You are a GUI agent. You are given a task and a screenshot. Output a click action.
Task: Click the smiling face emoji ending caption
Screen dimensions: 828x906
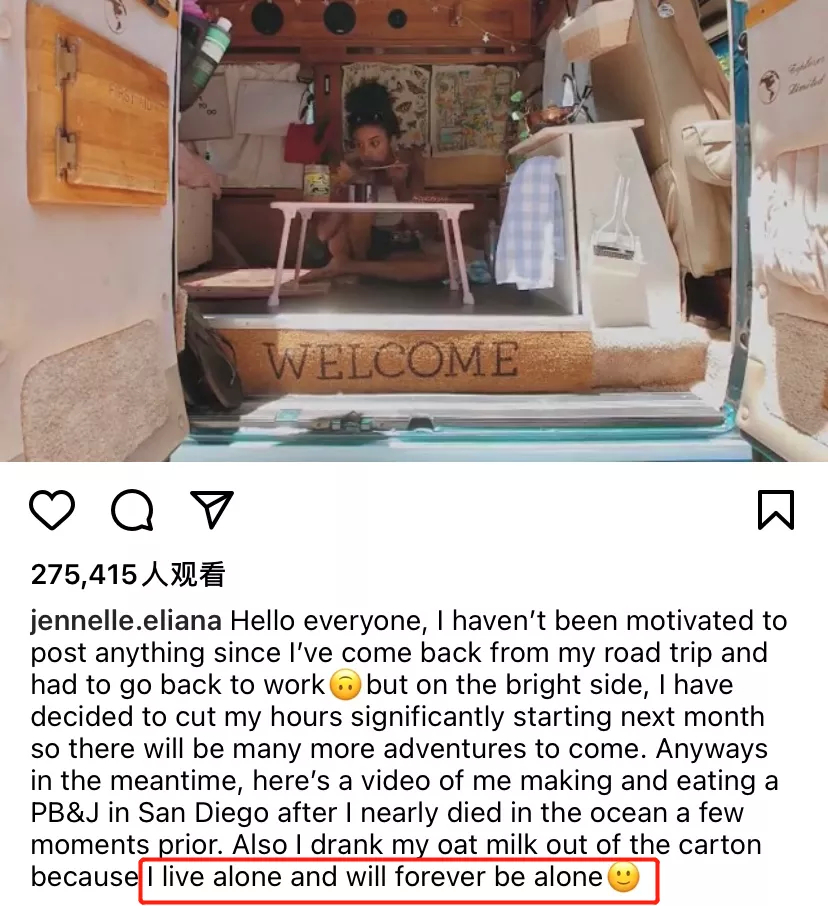(624, 877)
